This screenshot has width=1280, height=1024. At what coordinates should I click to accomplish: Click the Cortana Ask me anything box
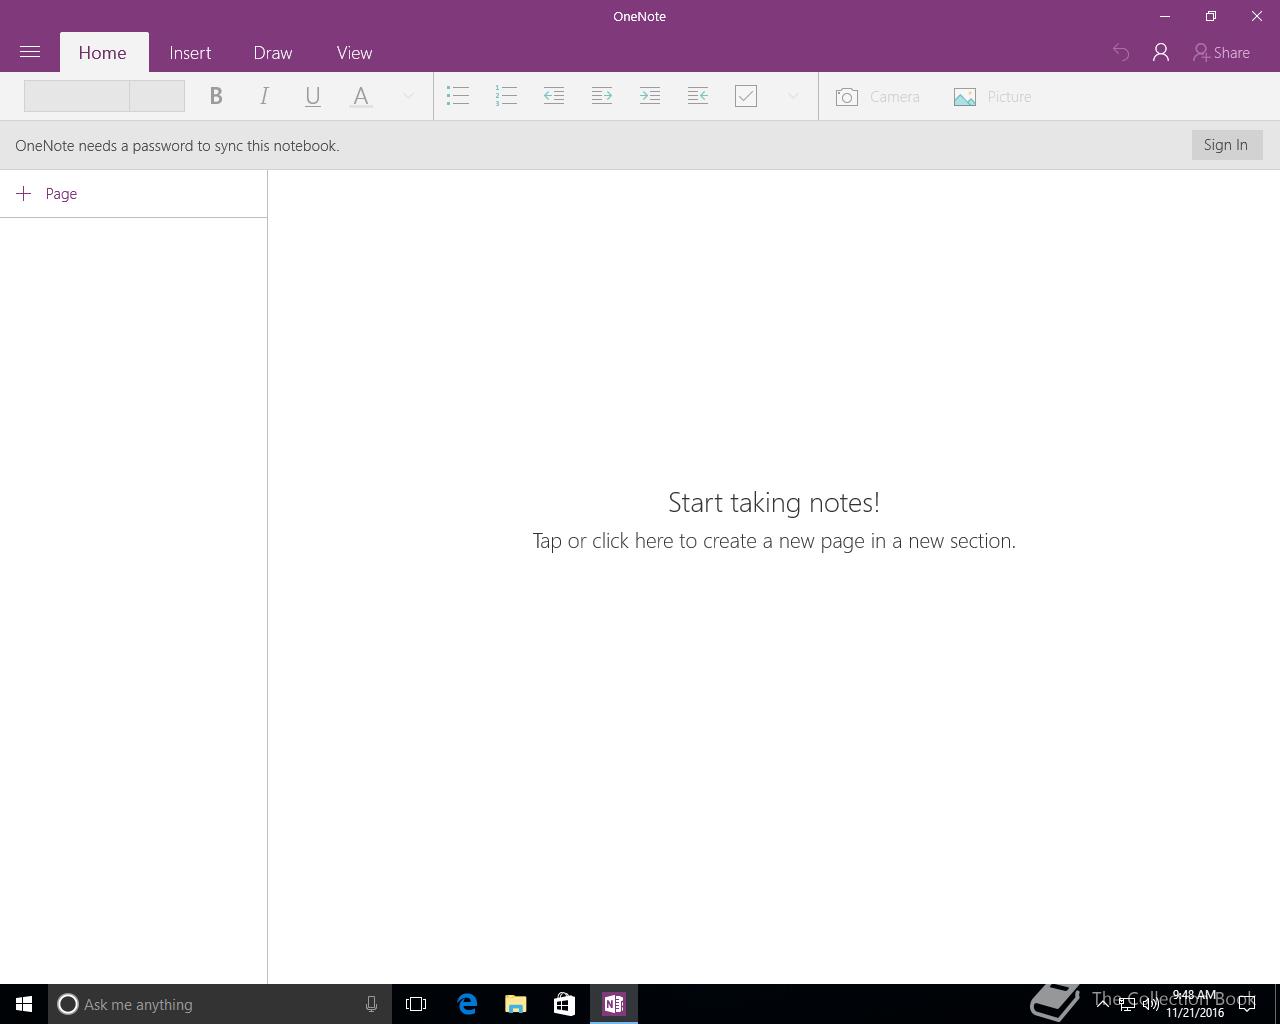(x=220, y=1004)
